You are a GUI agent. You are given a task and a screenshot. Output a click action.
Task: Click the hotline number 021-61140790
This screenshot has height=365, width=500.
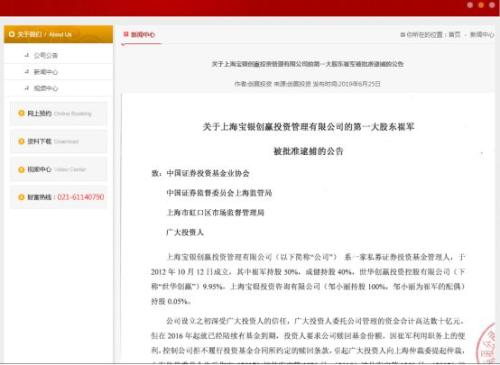81,197
